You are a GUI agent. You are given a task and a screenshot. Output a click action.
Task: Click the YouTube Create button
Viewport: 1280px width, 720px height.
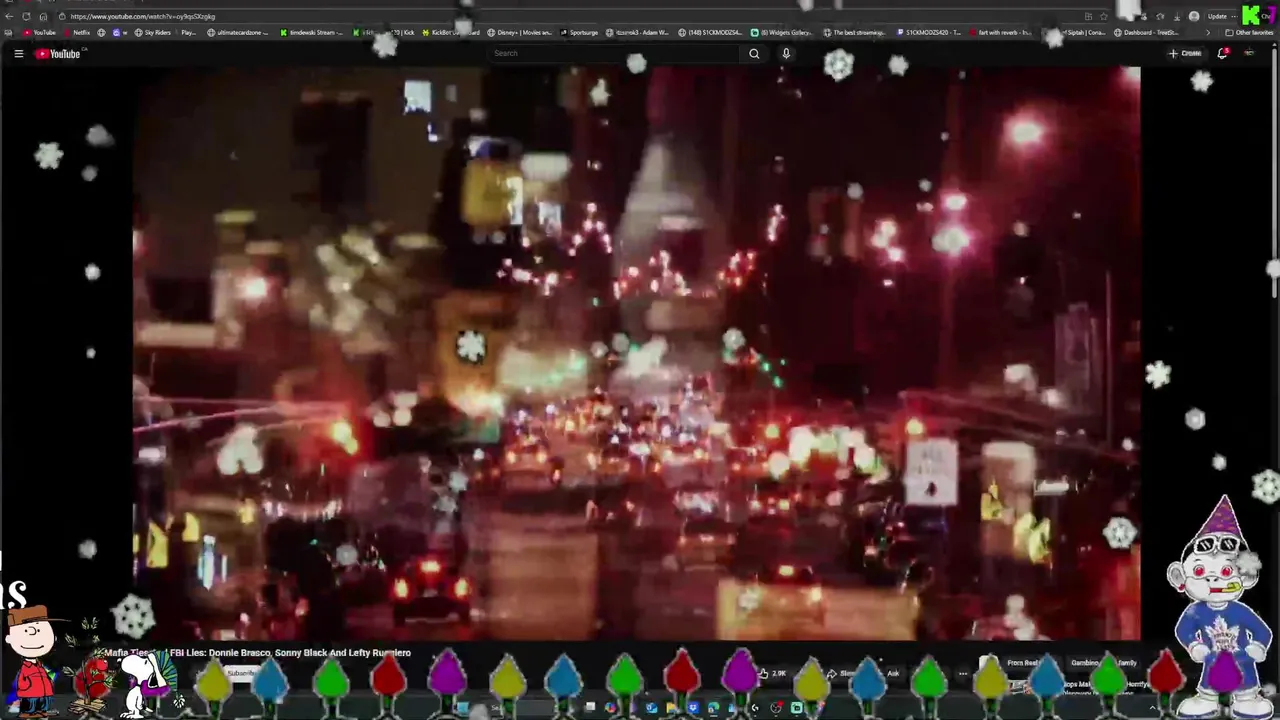(1185, 53)
